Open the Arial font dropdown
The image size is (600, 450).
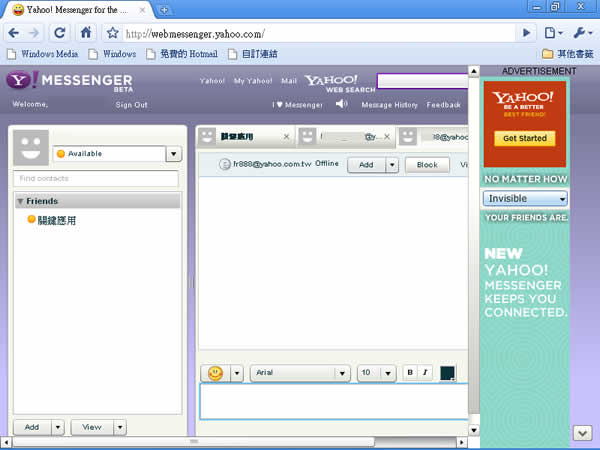point(300,373)
